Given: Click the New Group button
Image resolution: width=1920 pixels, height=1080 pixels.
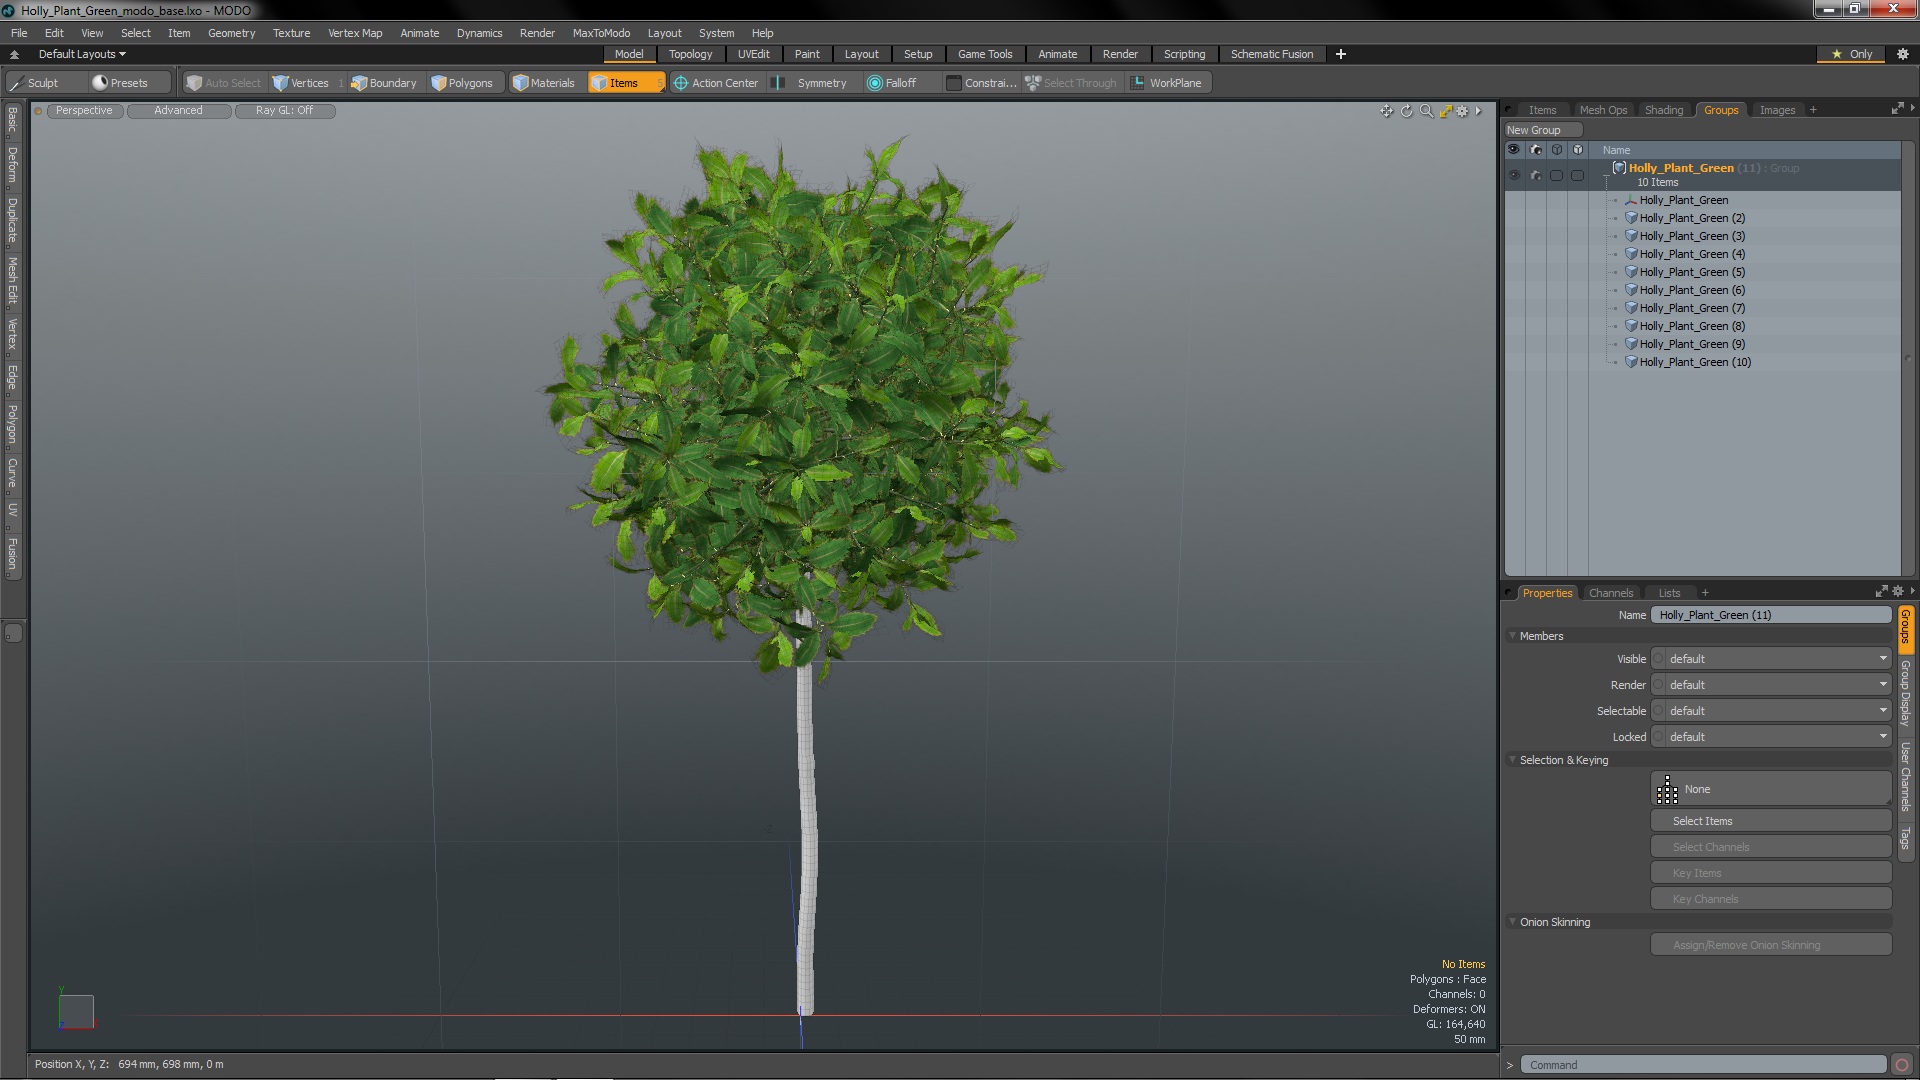Looking at the screenshot, I should tap(1540, 130).
